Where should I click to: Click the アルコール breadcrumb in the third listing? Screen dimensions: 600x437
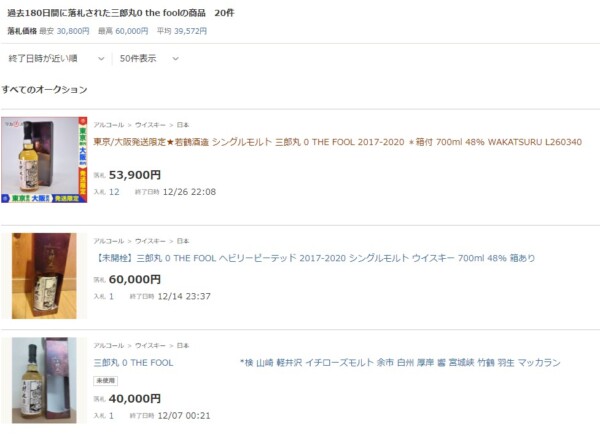pyautogui.click(x=109, y=346)
